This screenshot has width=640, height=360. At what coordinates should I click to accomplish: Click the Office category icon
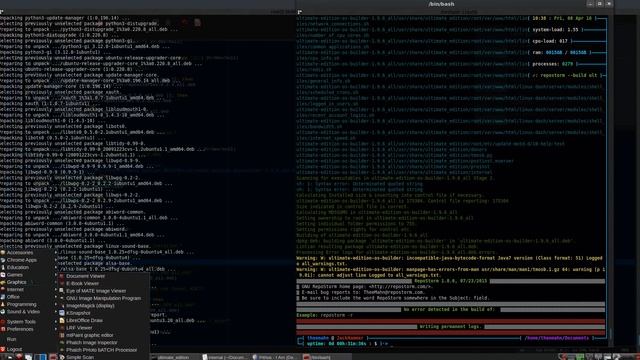click(x=3, y=297)
